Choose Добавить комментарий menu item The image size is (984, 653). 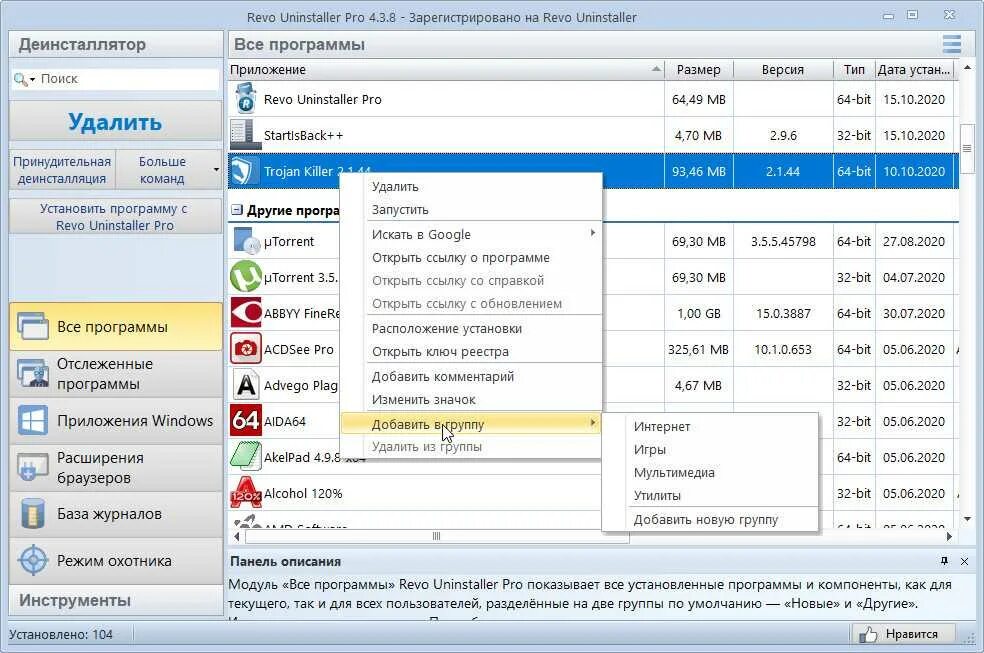click(442, 376)
